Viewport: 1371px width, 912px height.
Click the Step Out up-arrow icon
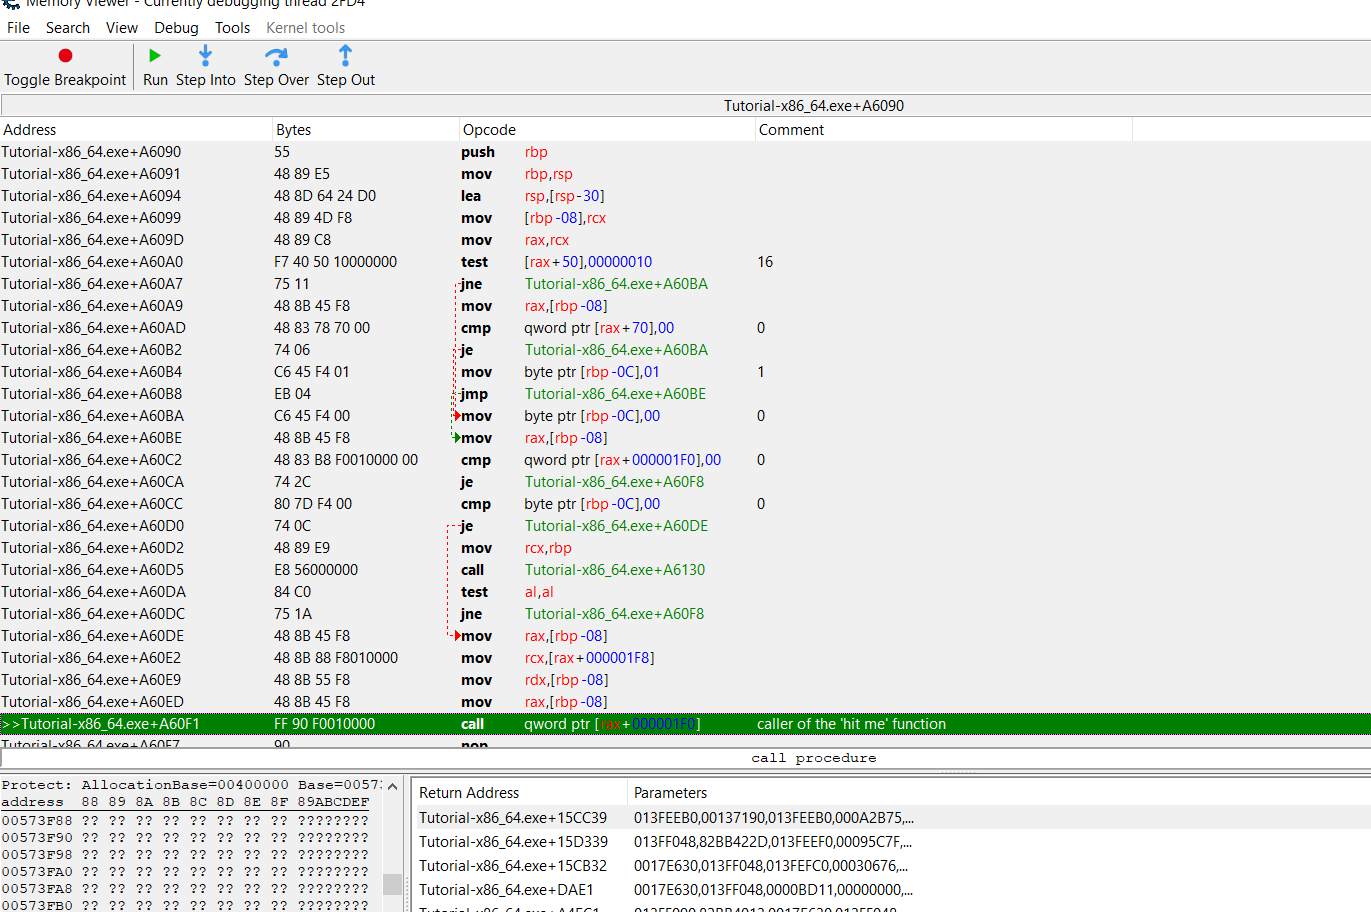[x=345, y=56]
